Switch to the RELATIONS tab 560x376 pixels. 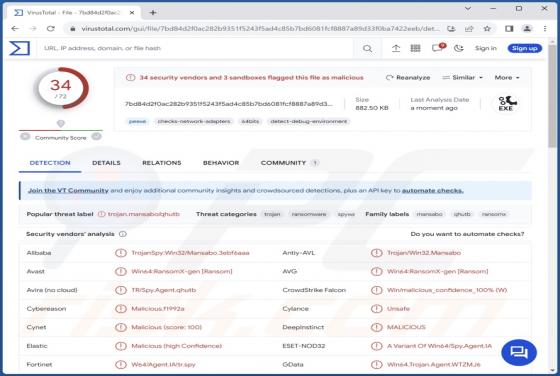click(161, 163)
